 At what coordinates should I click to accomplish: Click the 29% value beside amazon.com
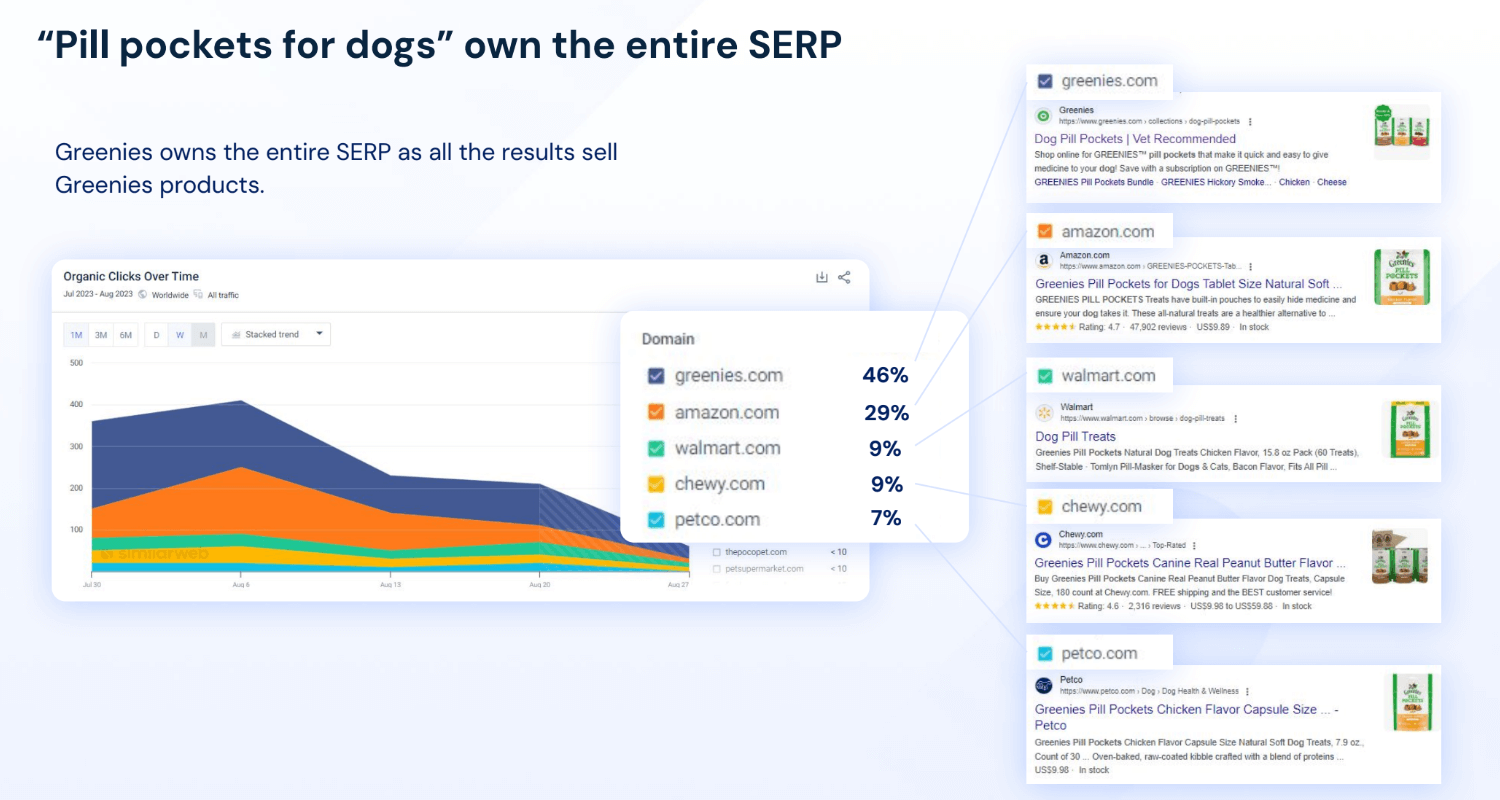click(x=886, y=412)
